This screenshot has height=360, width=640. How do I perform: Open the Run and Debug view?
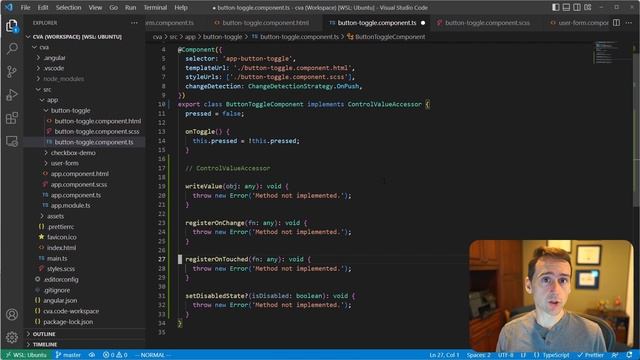[12, 95]
